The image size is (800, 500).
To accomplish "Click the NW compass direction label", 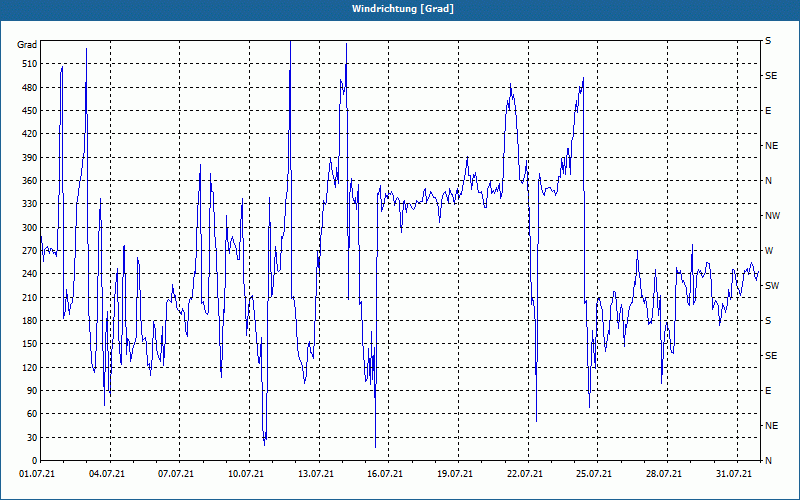I will tap(772, 216).
